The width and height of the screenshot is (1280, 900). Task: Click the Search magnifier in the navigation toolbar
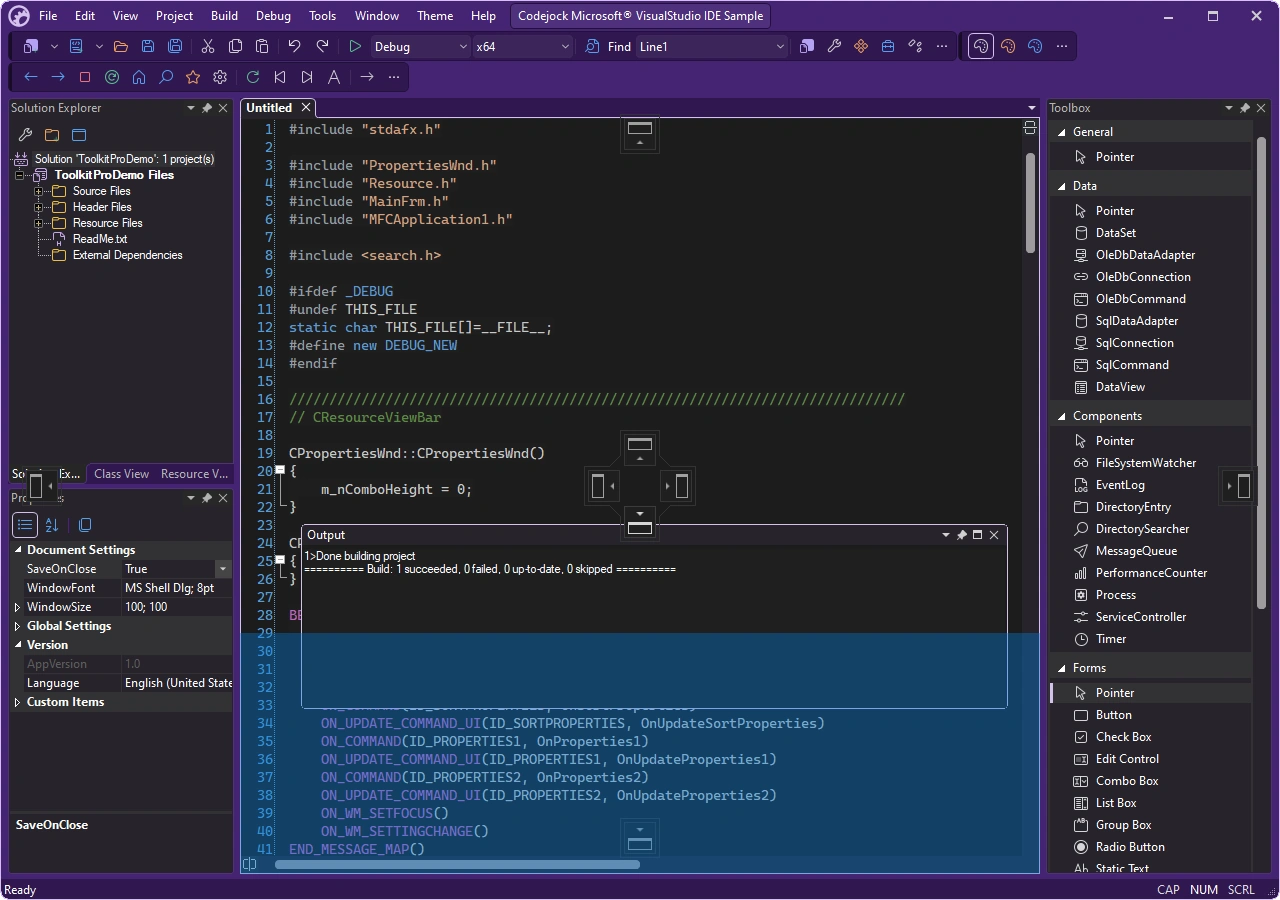(x=166, y=77)
